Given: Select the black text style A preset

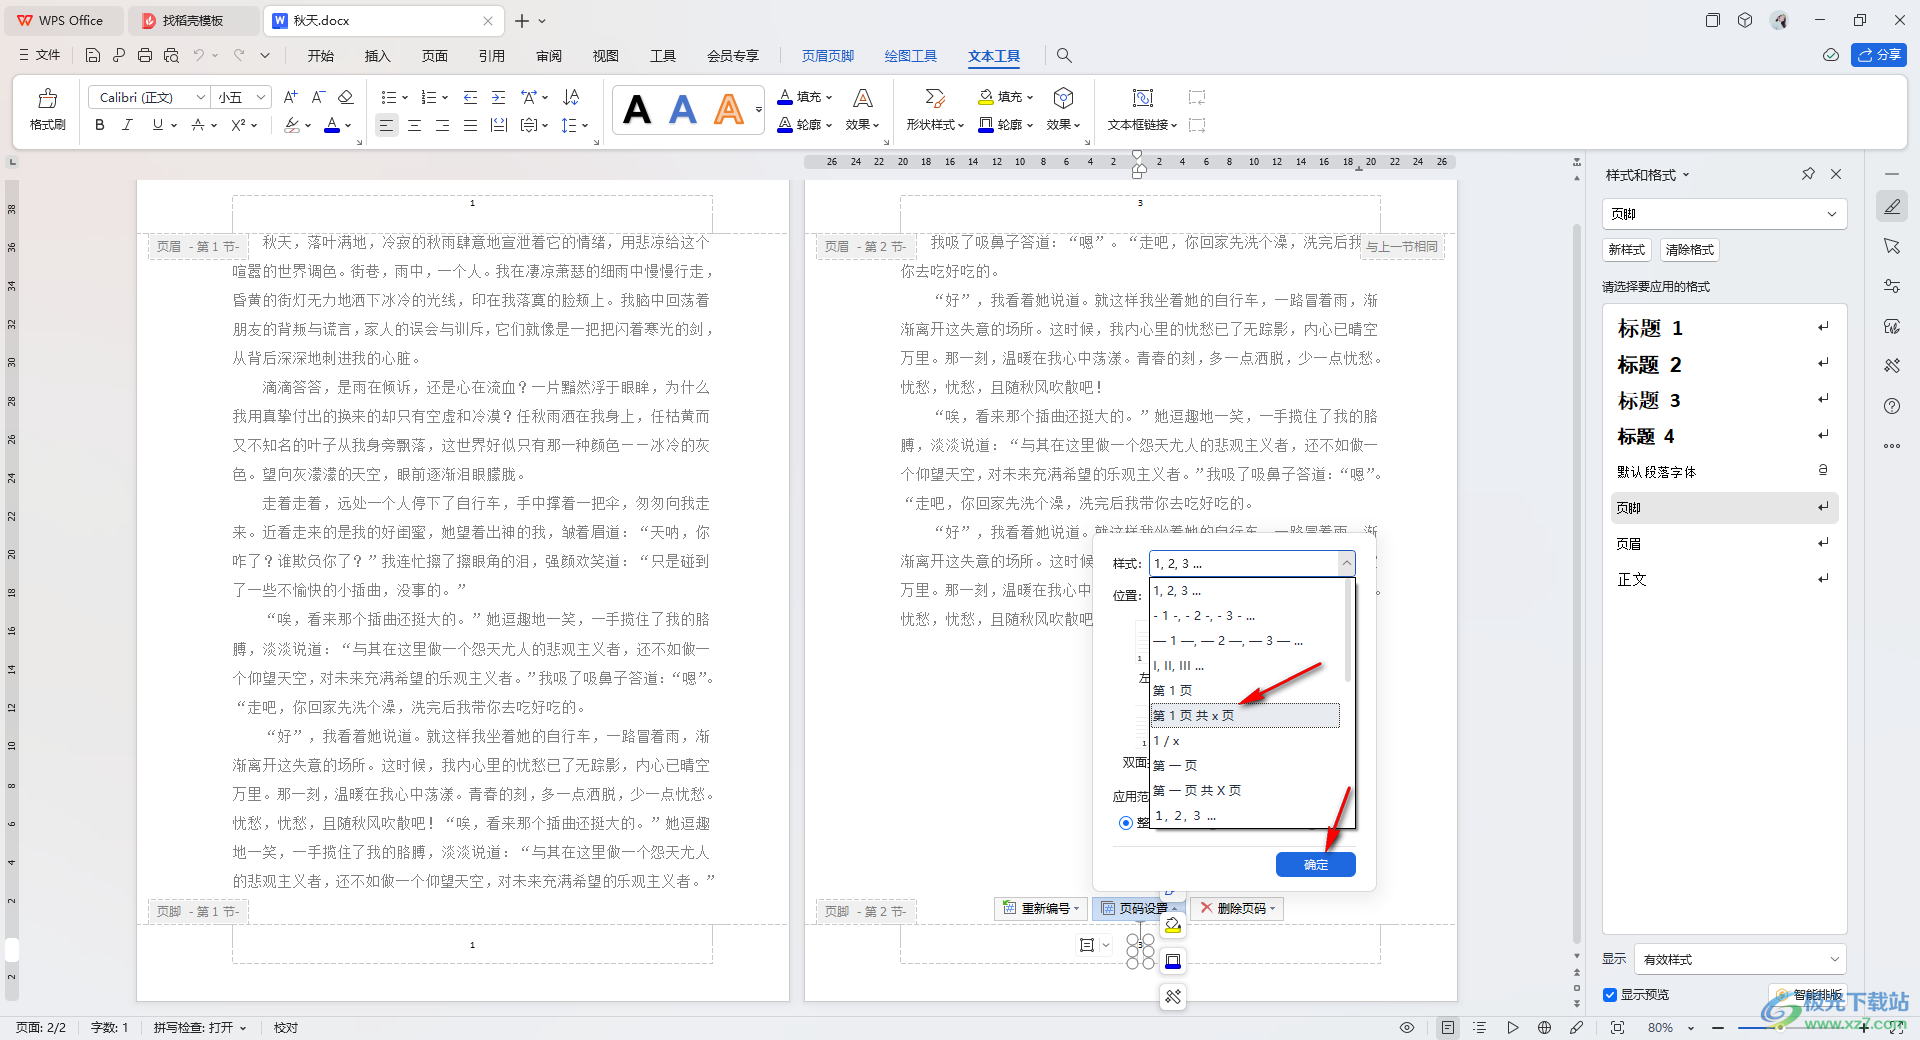Looking at the screenshot, I should tap(637, 109).
